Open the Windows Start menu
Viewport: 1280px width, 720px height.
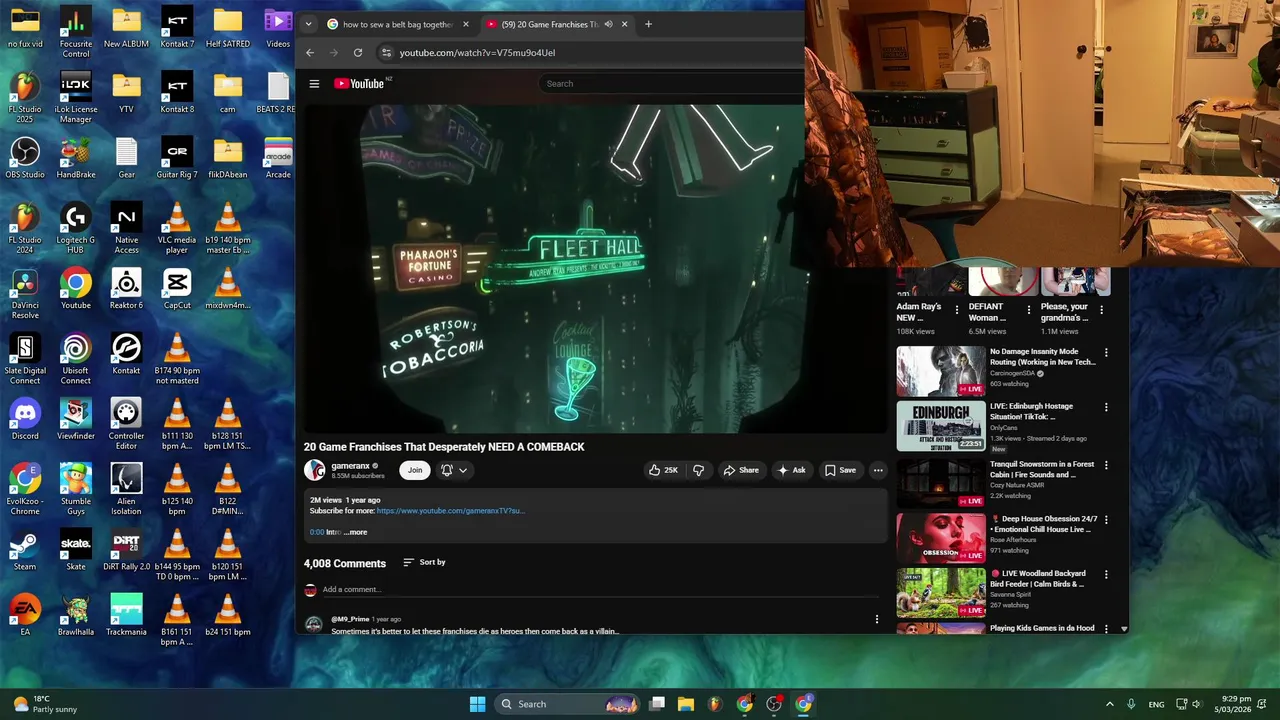(477, 704)
